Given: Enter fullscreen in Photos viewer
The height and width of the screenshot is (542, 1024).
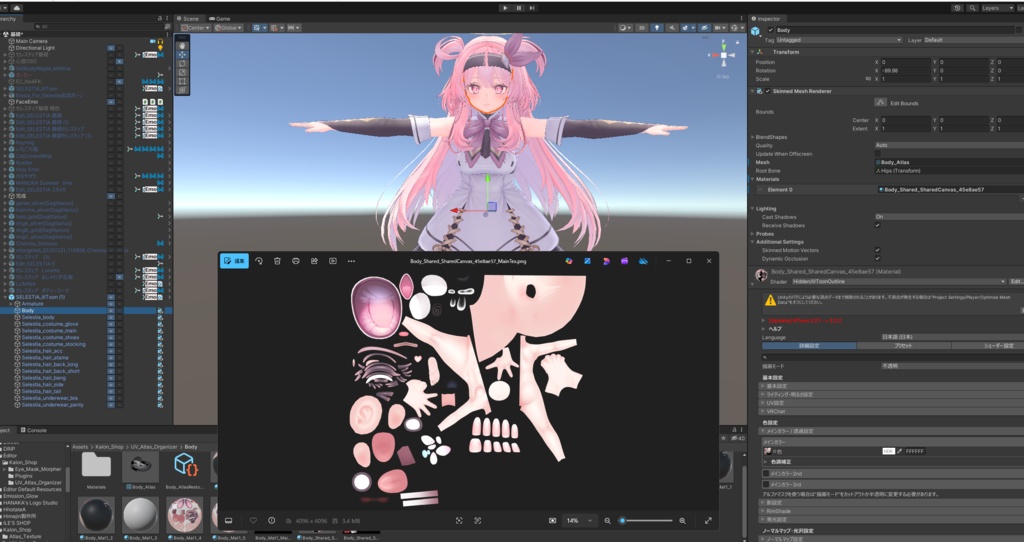Looking at the screenshot, I should click(708, 520).
